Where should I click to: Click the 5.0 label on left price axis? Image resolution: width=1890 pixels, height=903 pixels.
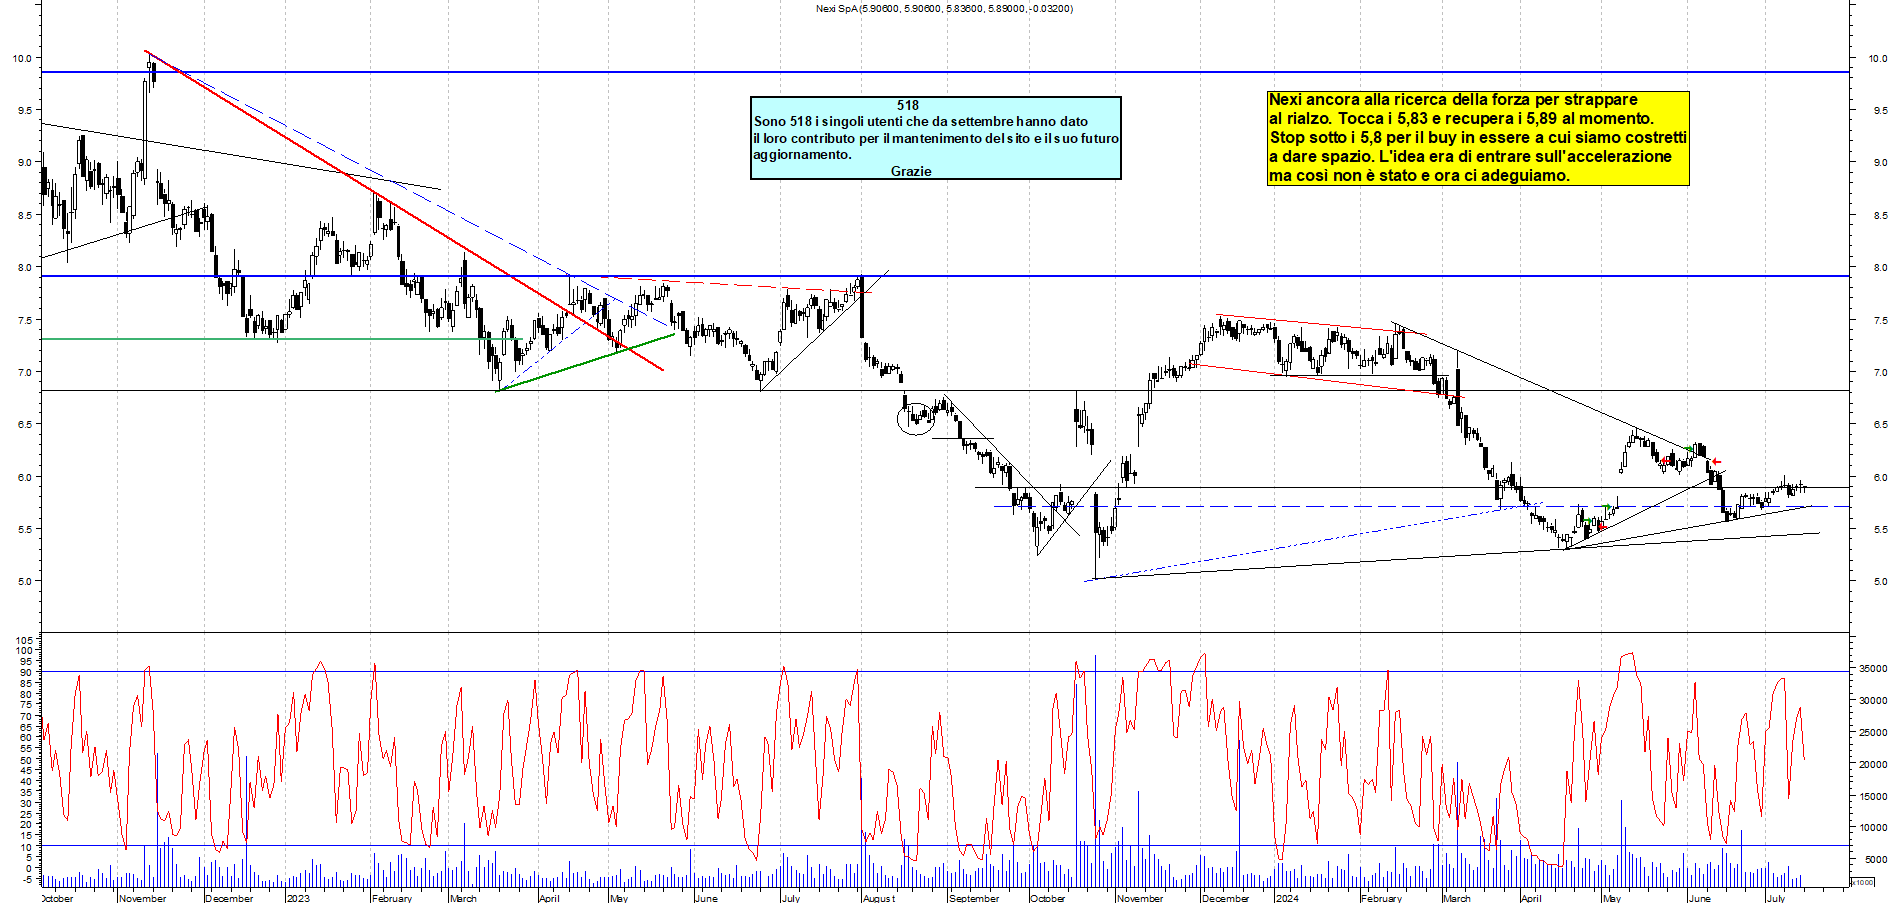(24, 581)
